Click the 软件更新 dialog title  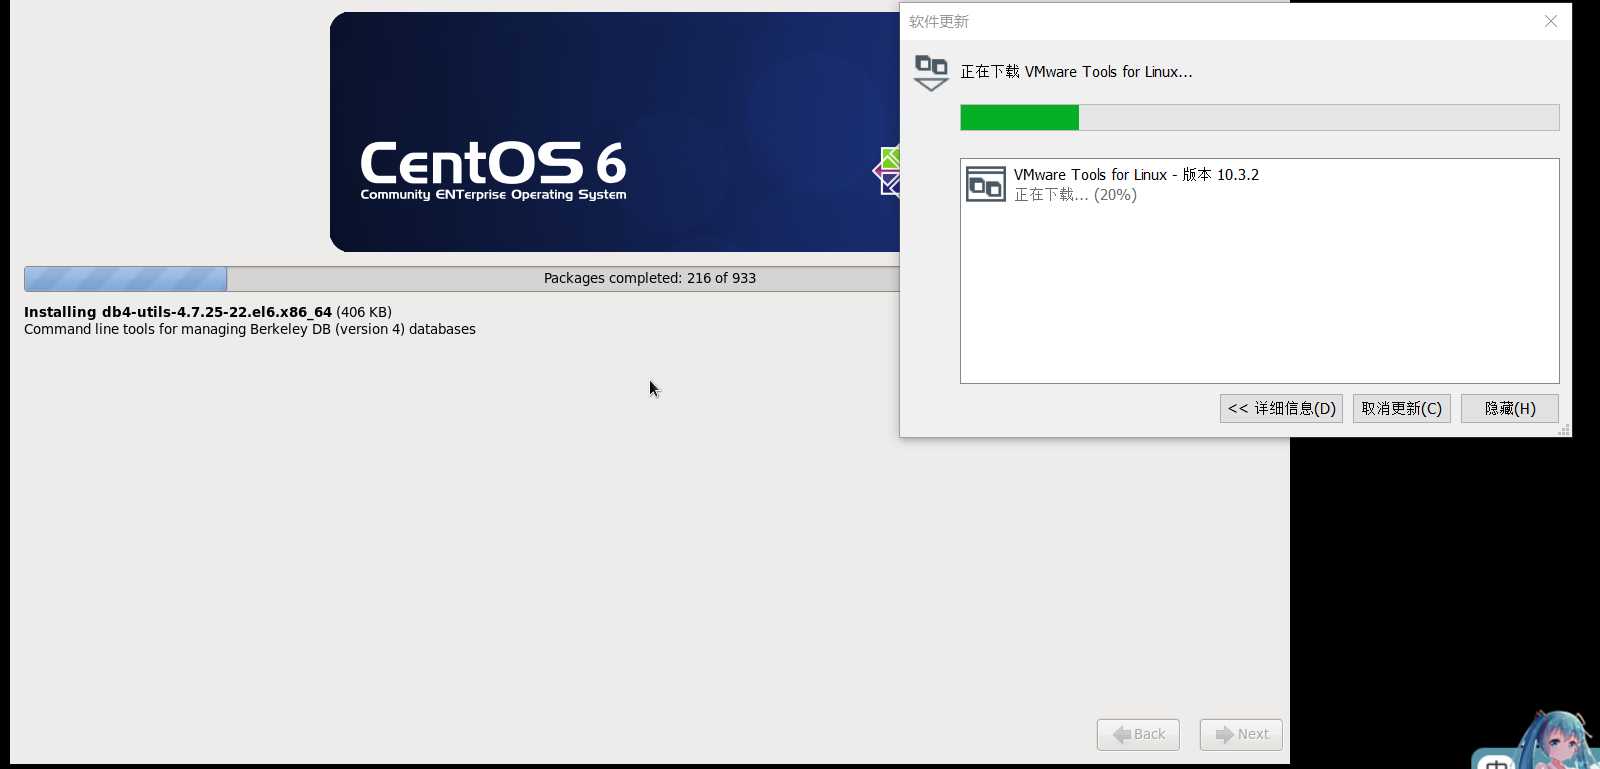coord(939,21)
